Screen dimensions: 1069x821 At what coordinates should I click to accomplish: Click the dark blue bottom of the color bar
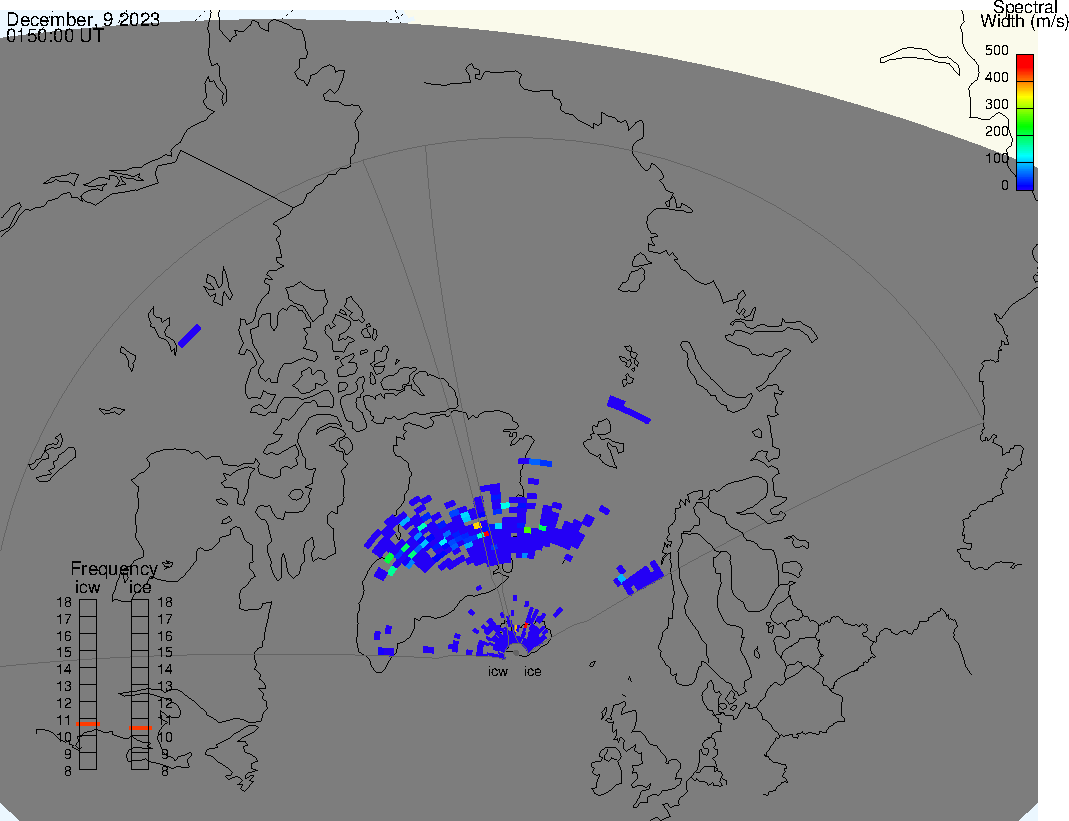[1025, 179]
